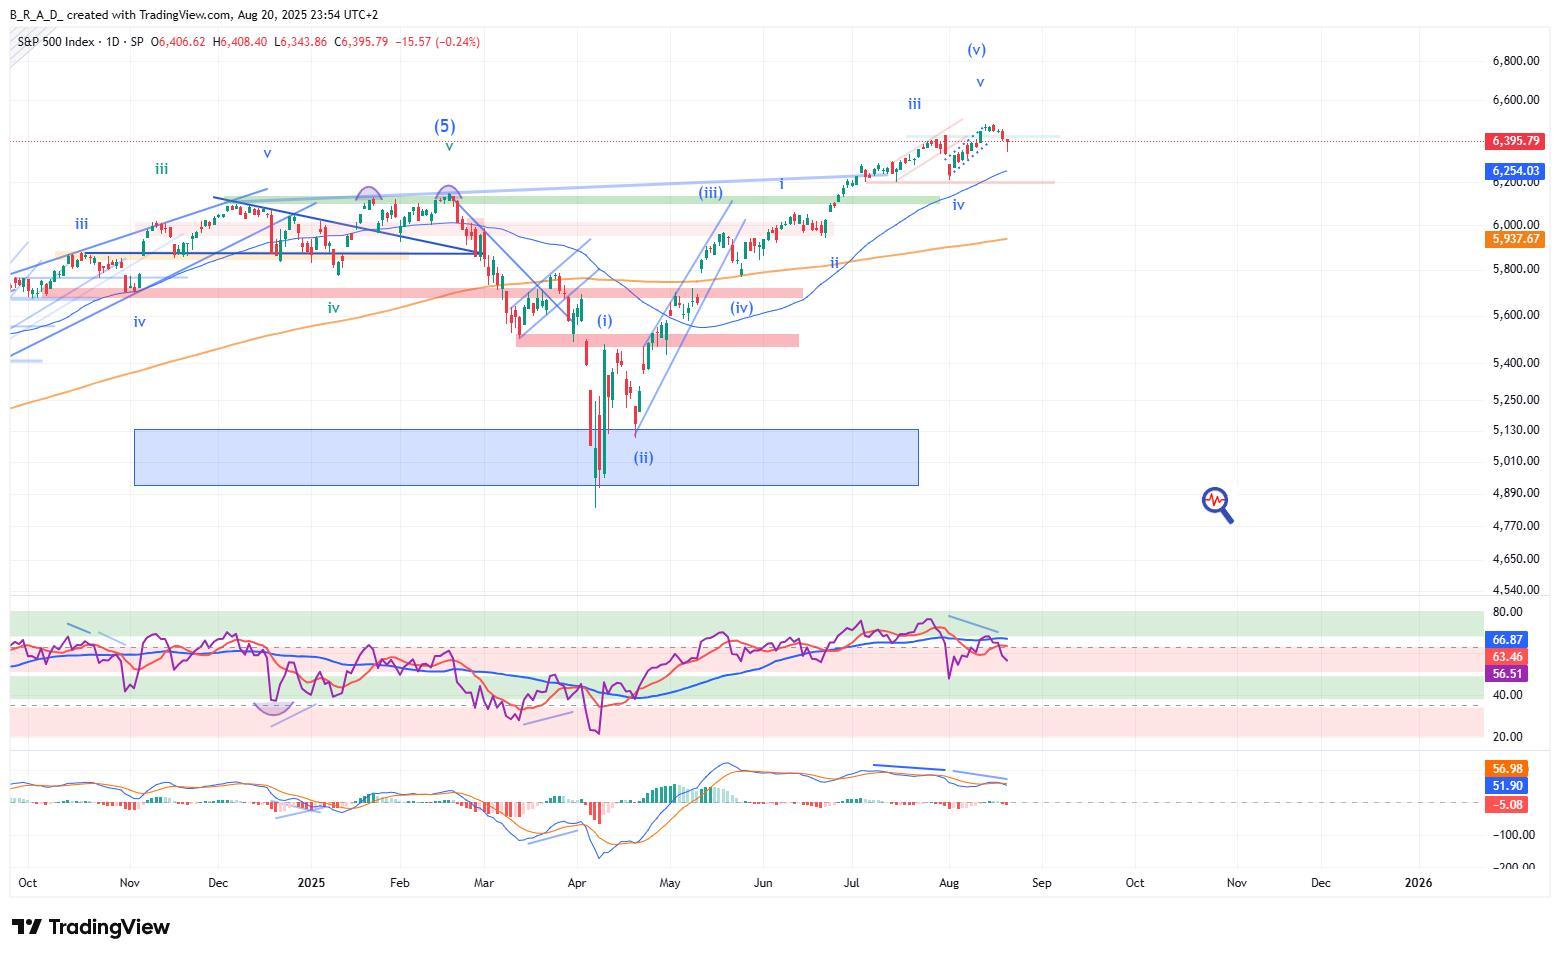1560x957 pixels.
Task: Click the RSI red value label 63.46
Action: click(1507, 657)
